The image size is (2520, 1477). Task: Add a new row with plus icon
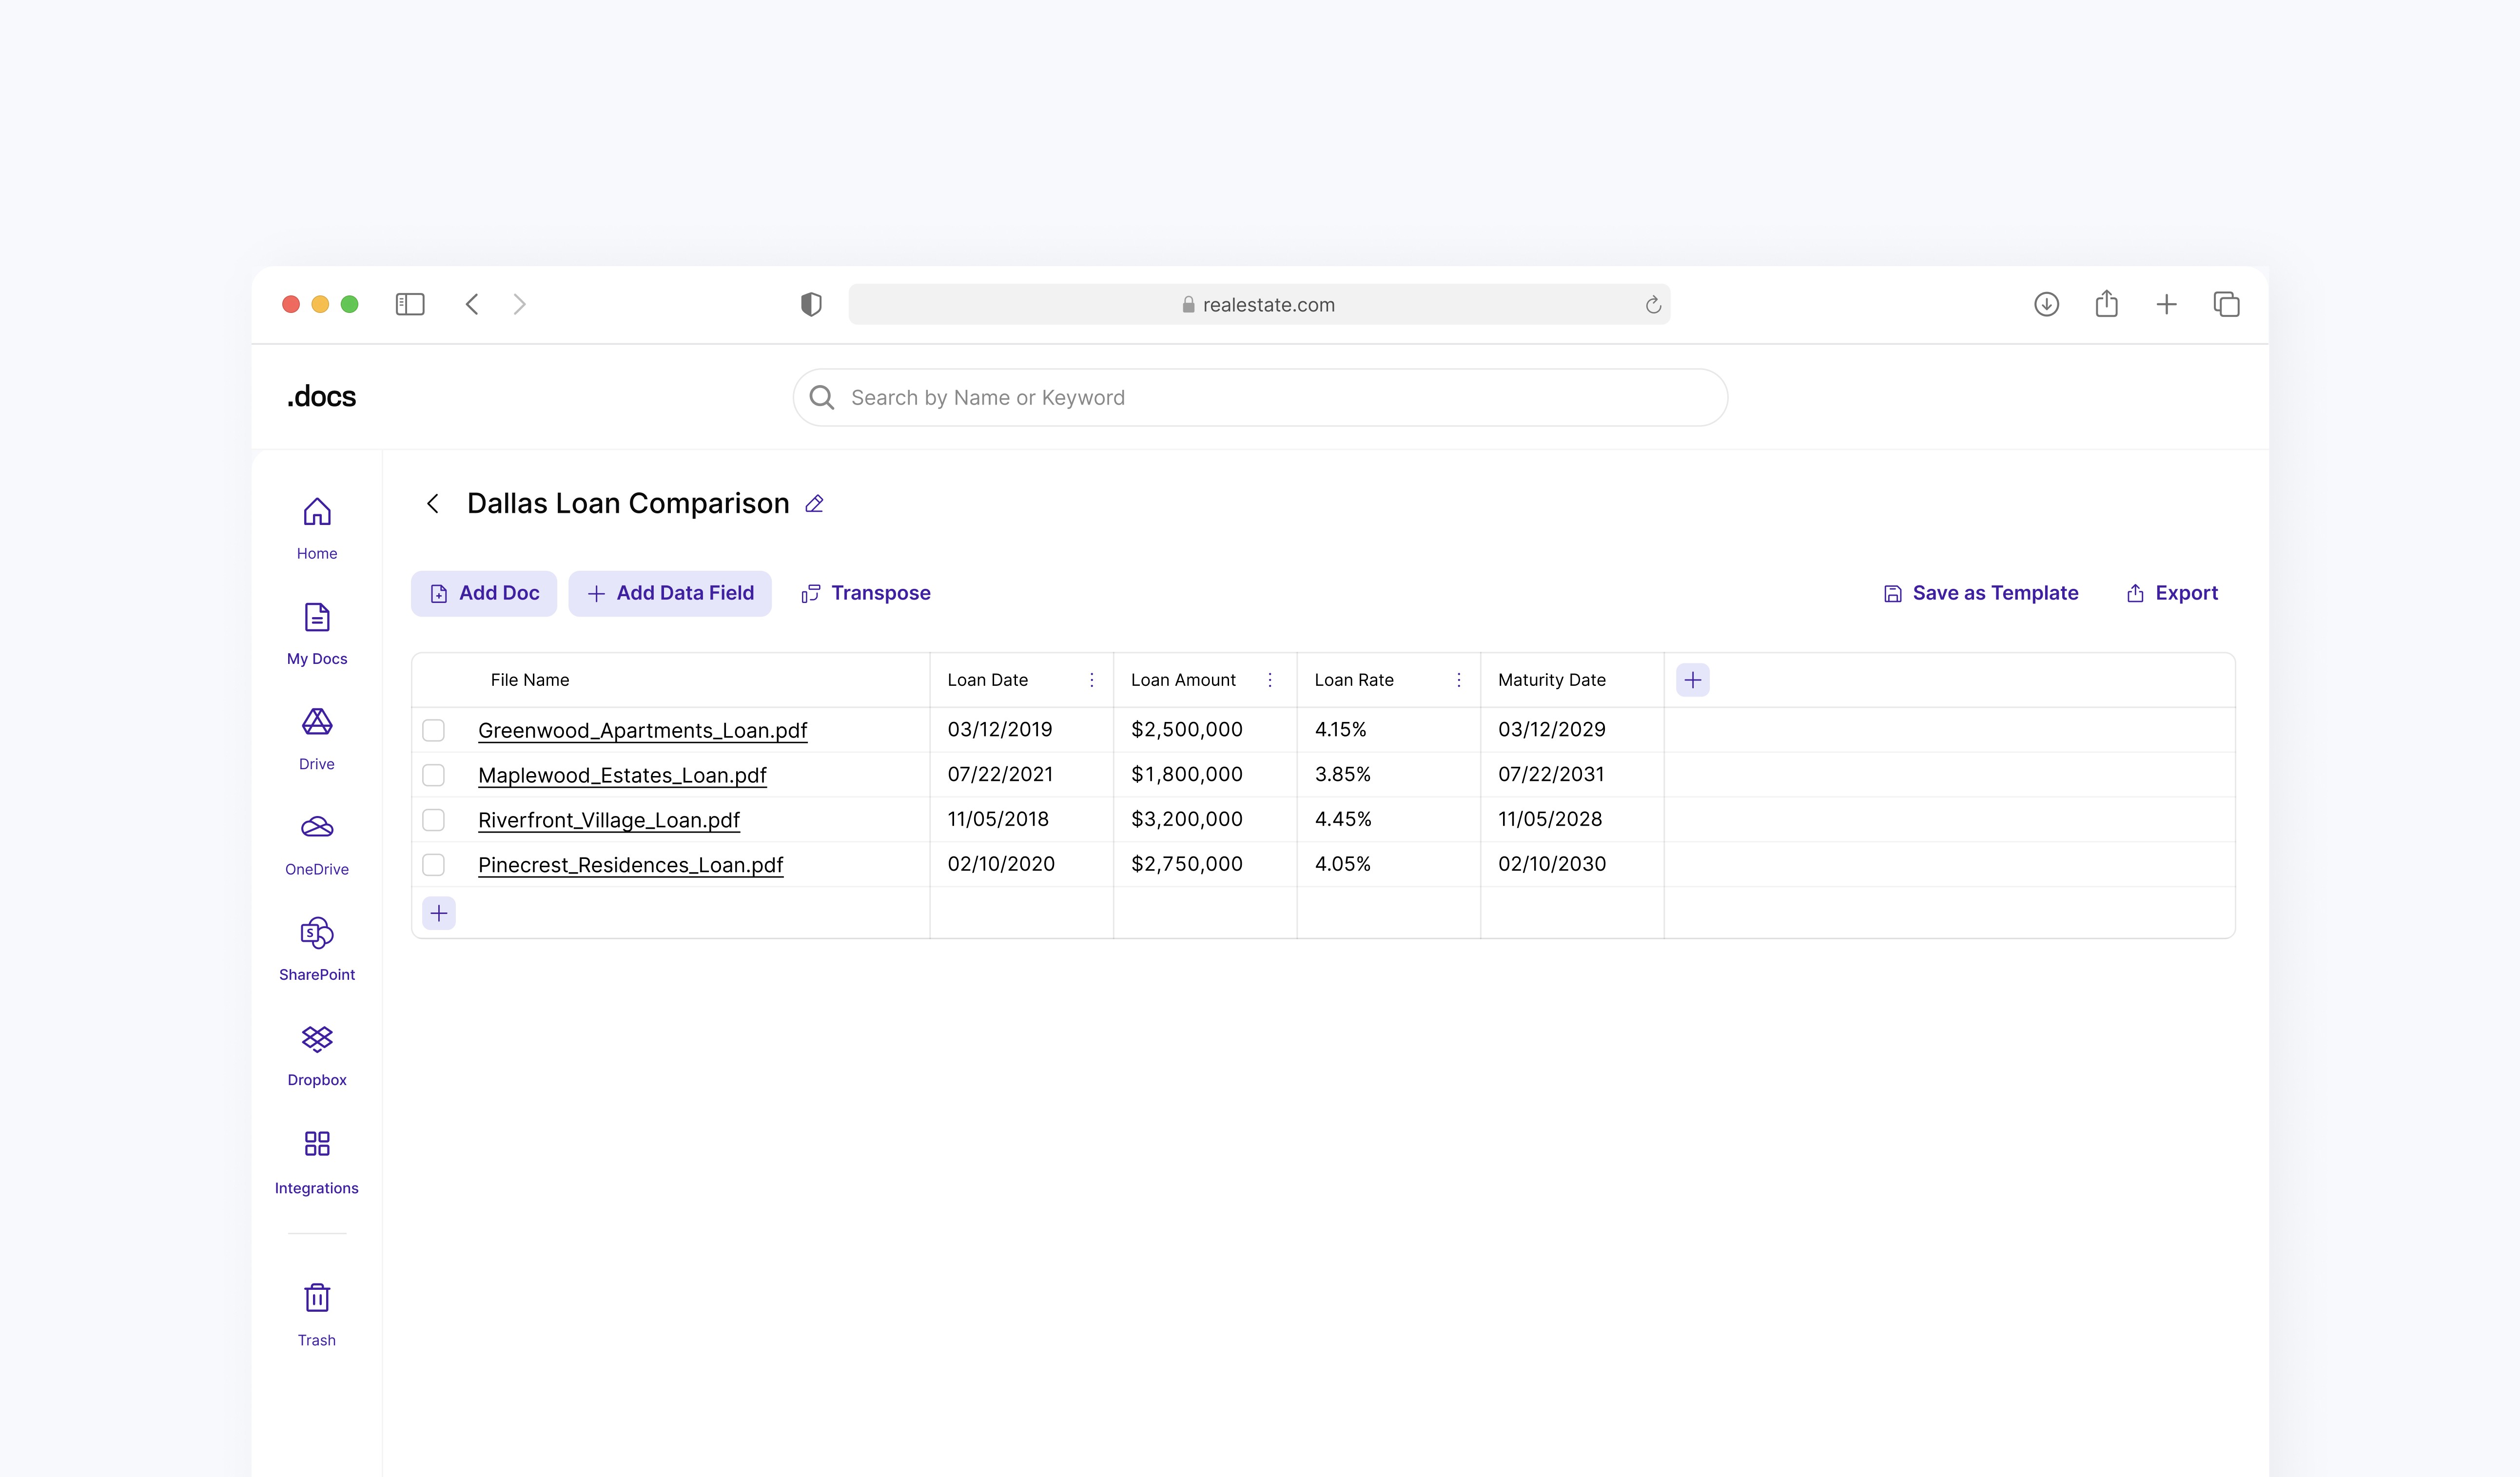[439, 913]
